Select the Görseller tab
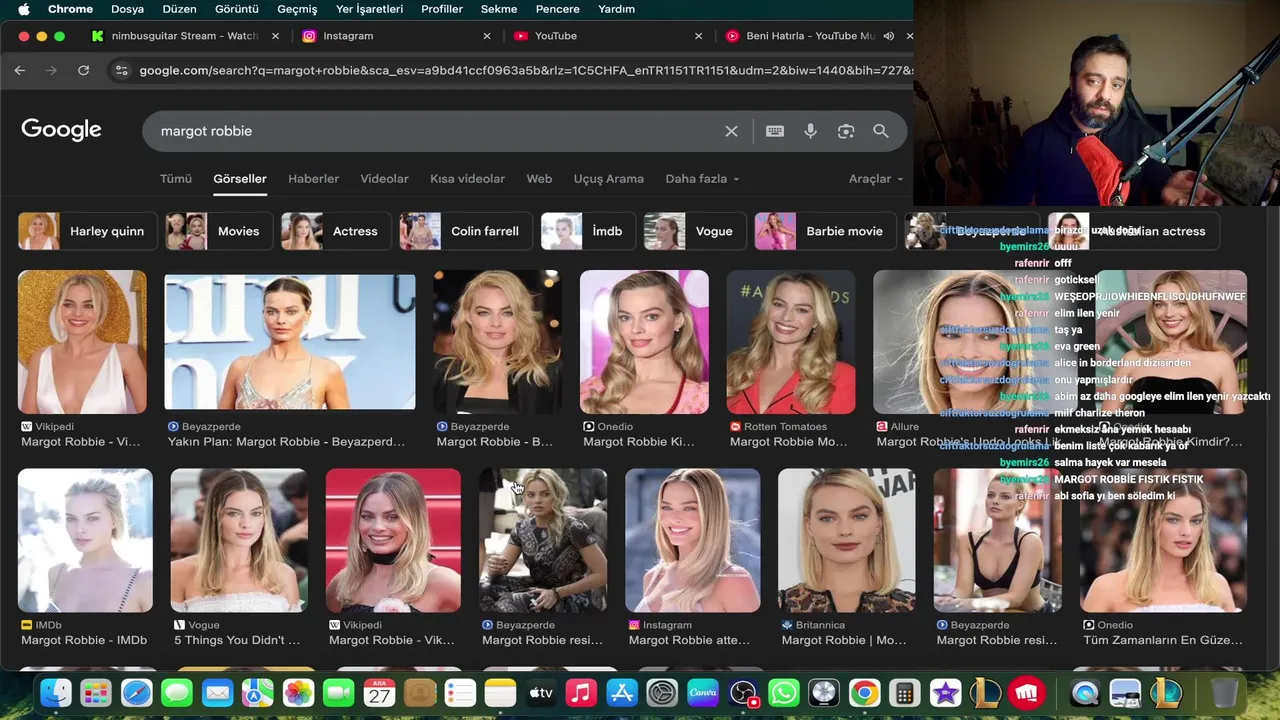This screenshot has width=1280, height=720. click(240, 179)
